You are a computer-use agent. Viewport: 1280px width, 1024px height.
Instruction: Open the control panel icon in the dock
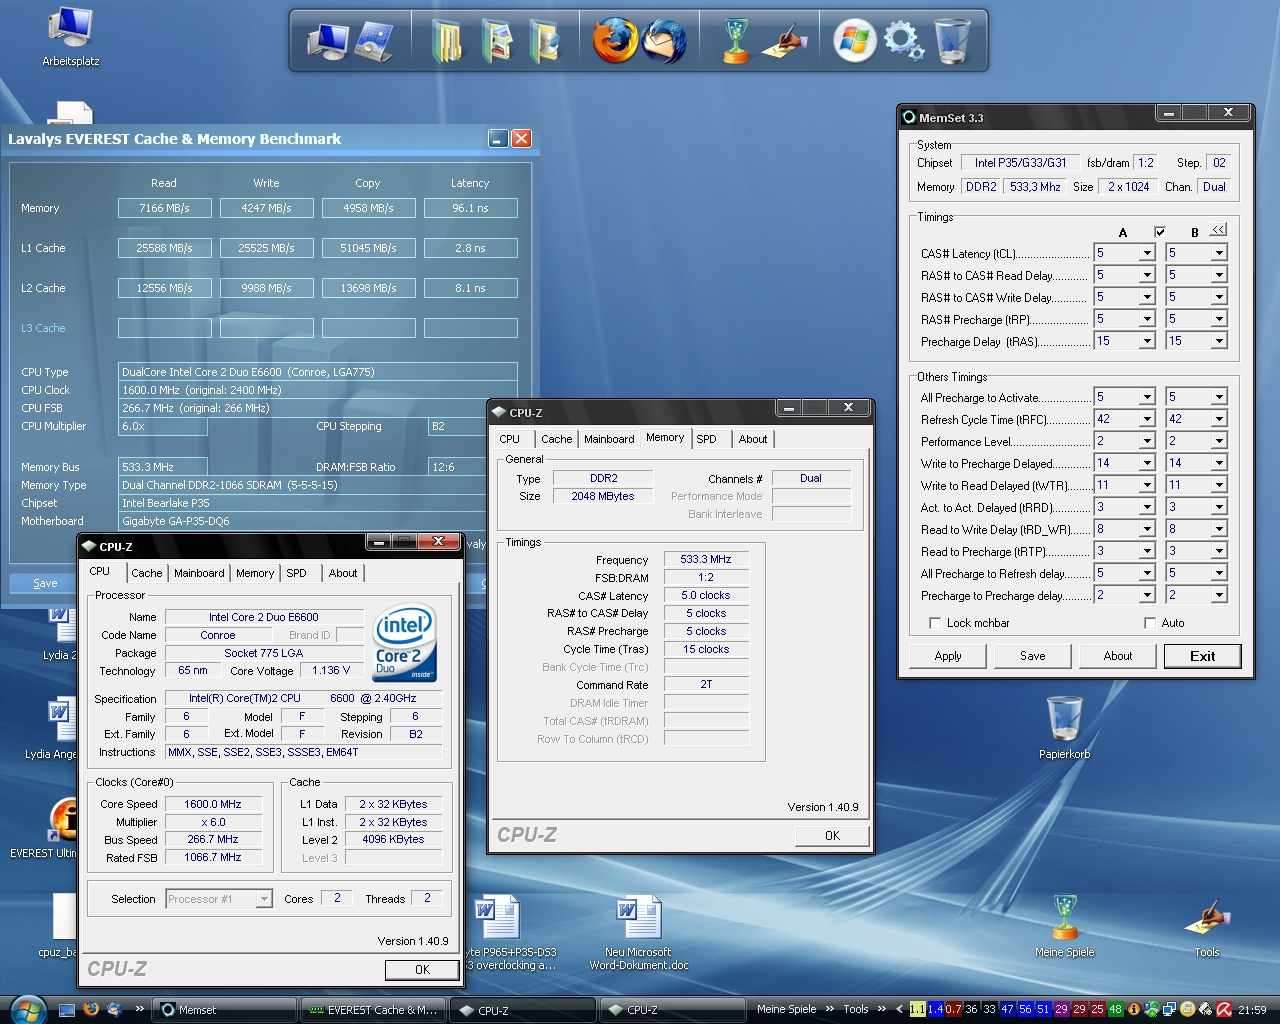pyautogui.click(x=375, y=41)
